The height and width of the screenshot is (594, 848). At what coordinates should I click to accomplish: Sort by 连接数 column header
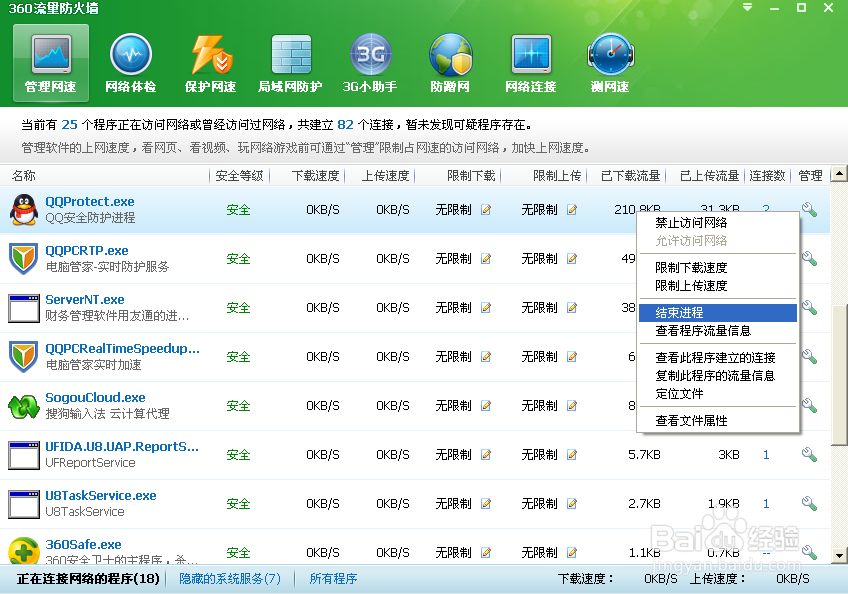[767, 176]
